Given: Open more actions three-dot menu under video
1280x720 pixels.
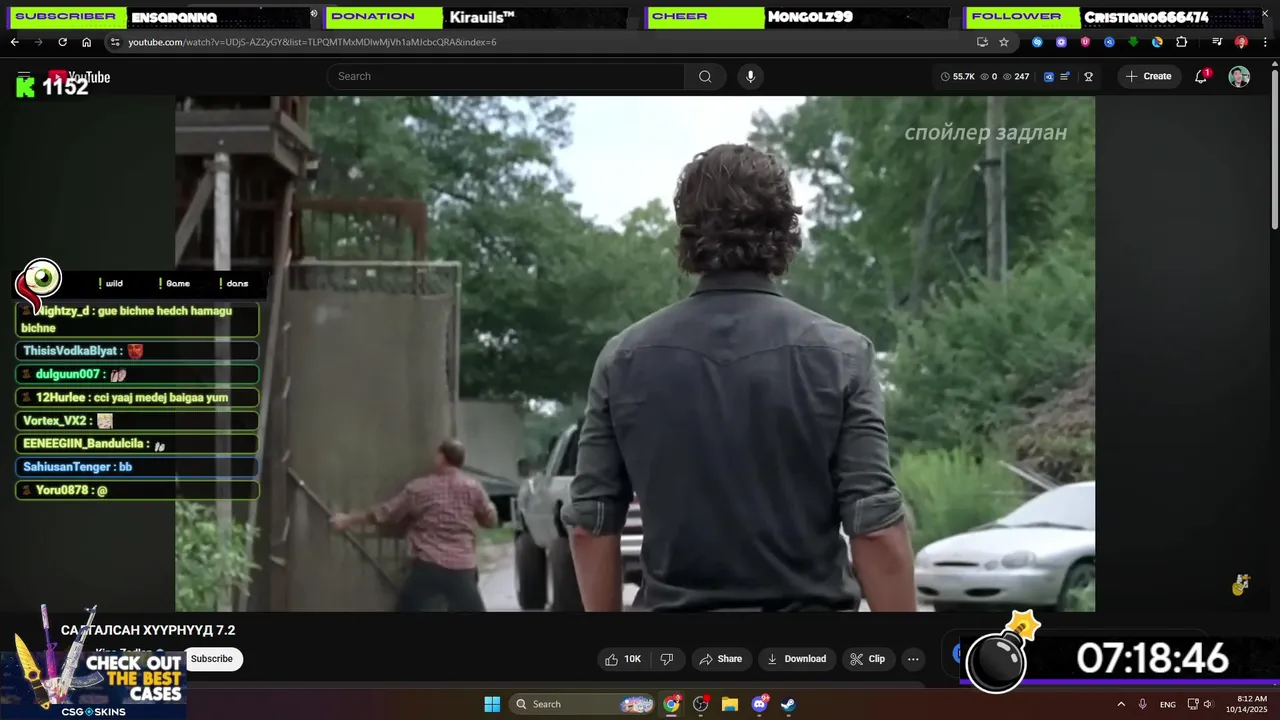Looking at the screenshot, I should click(913, 659).
